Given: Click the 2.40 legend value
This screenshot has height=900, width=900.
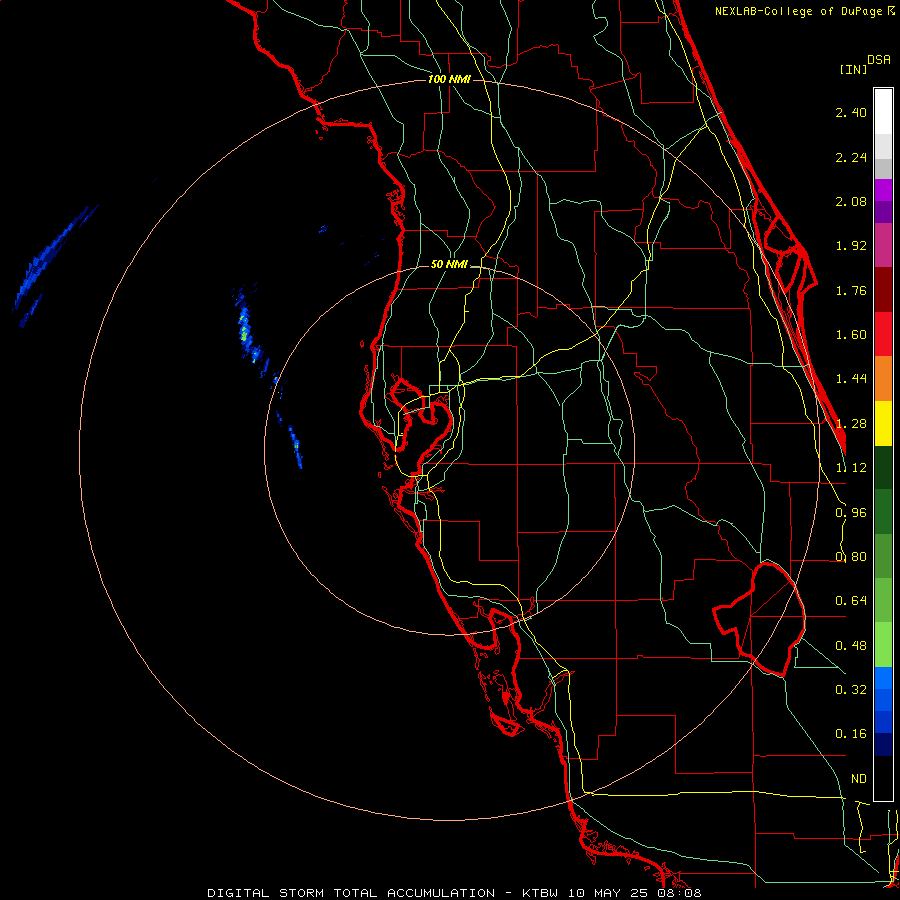Looking at the screenshot, I should 851,112.
